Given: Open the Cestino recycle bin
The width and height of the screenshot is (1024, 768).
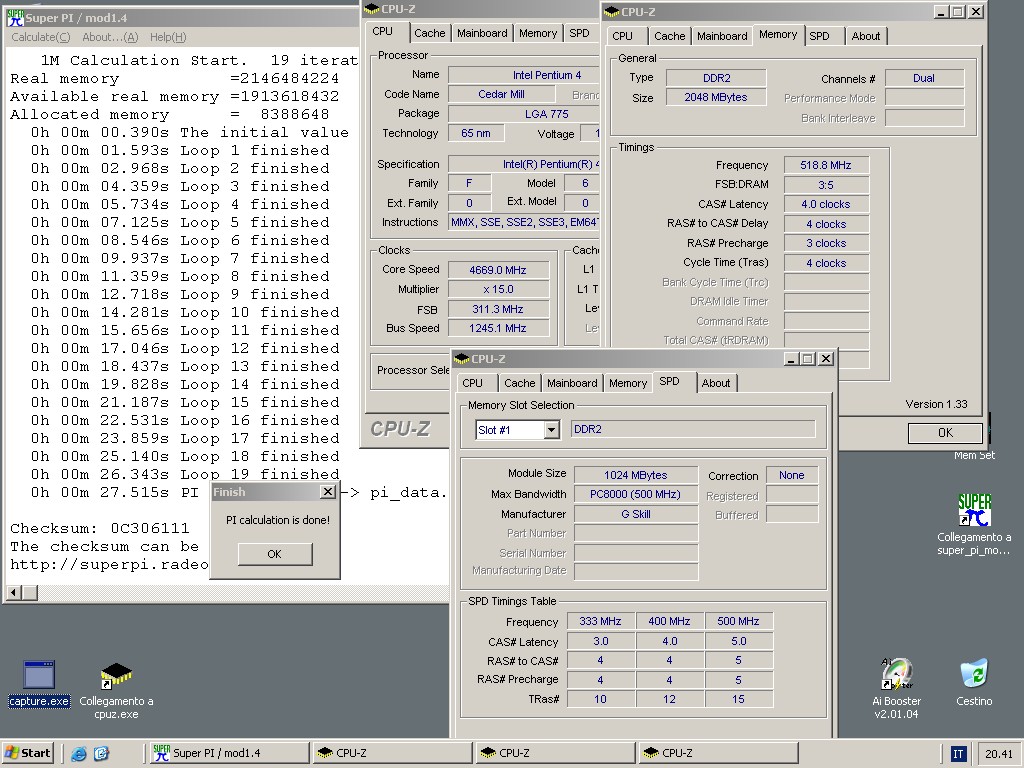Looking at the screenshot, I should pos(974,682).
